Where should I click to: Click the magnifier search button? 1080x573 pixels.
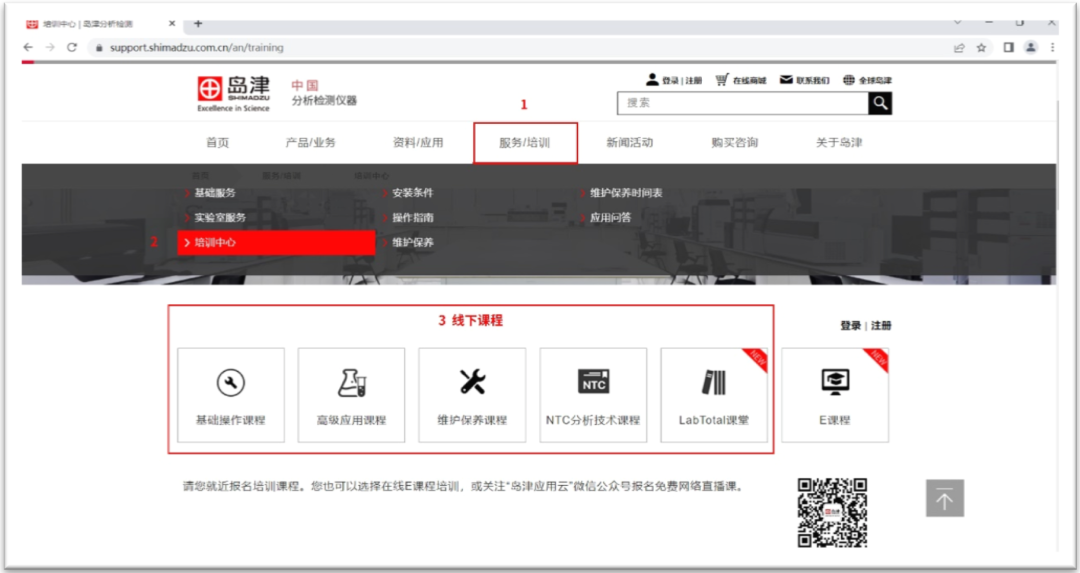[880, 103]
